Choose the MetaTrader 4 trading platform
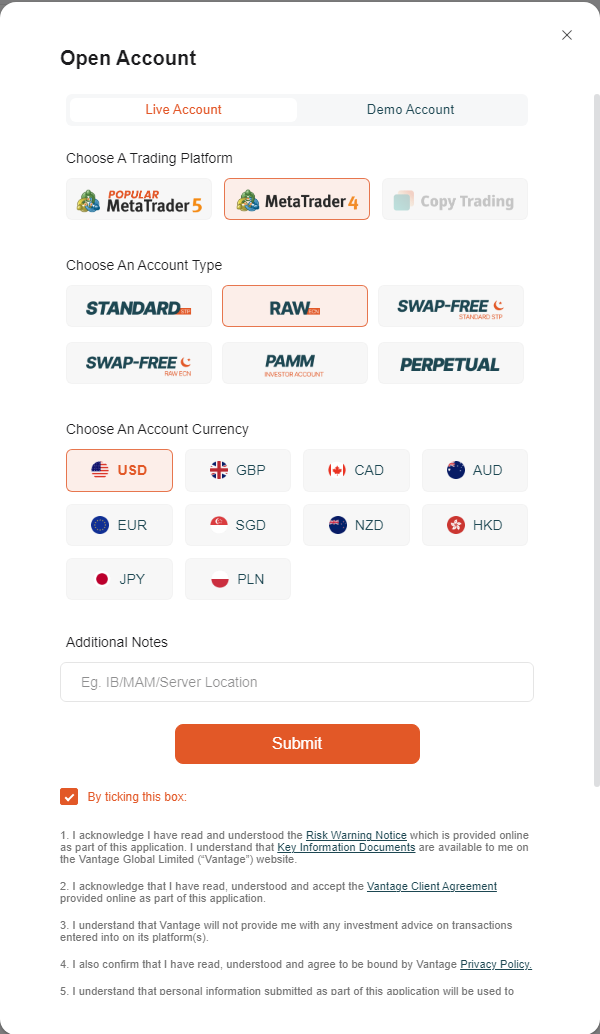 (x=297, y=199)
